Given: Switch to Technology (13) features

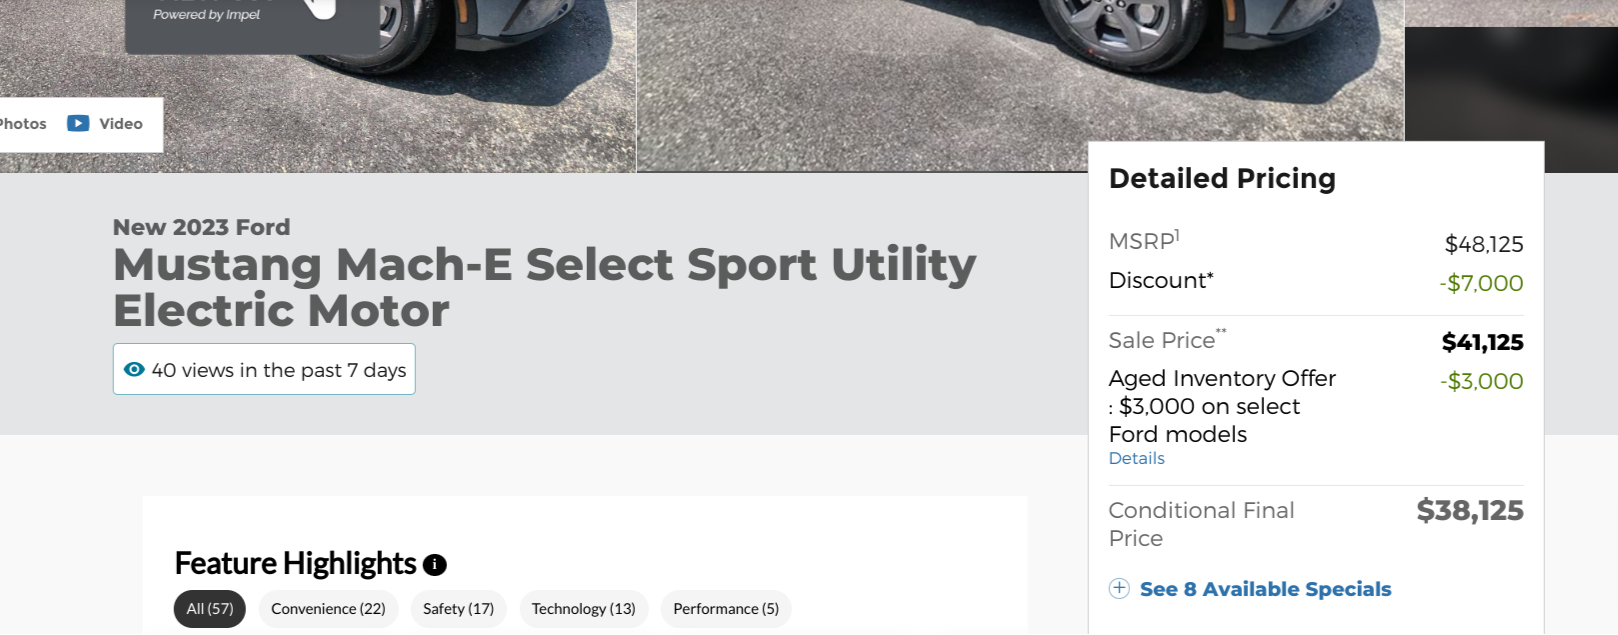Looking at the screenshot, I should [x=583, y=609].
